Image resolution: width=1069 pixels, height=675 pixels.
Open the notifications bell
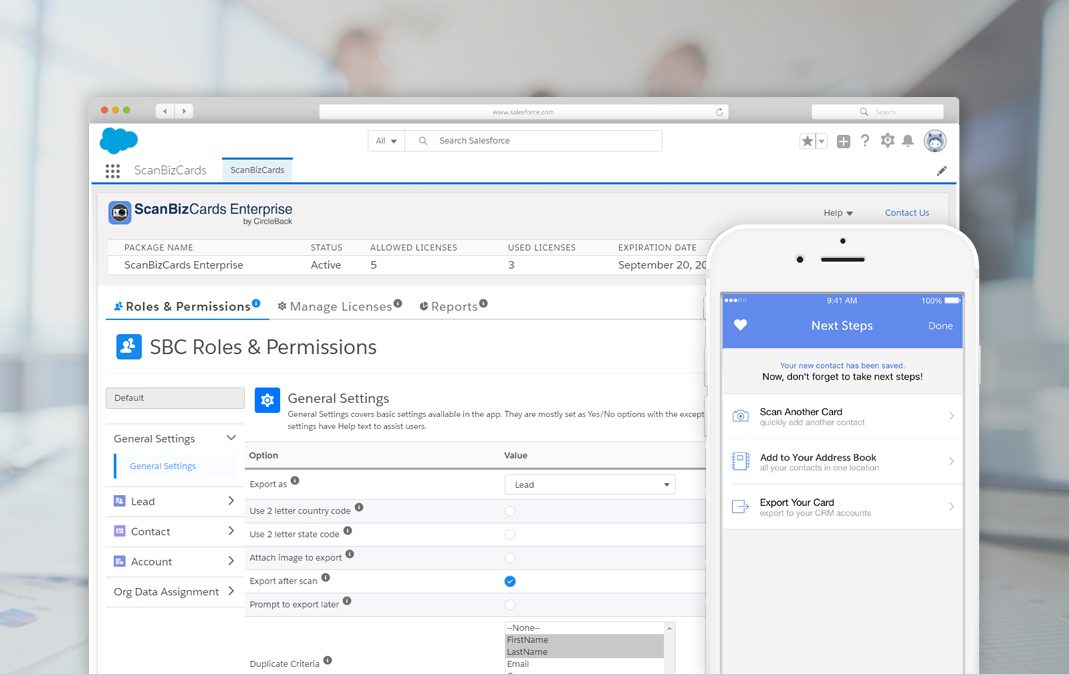[908, 140]
